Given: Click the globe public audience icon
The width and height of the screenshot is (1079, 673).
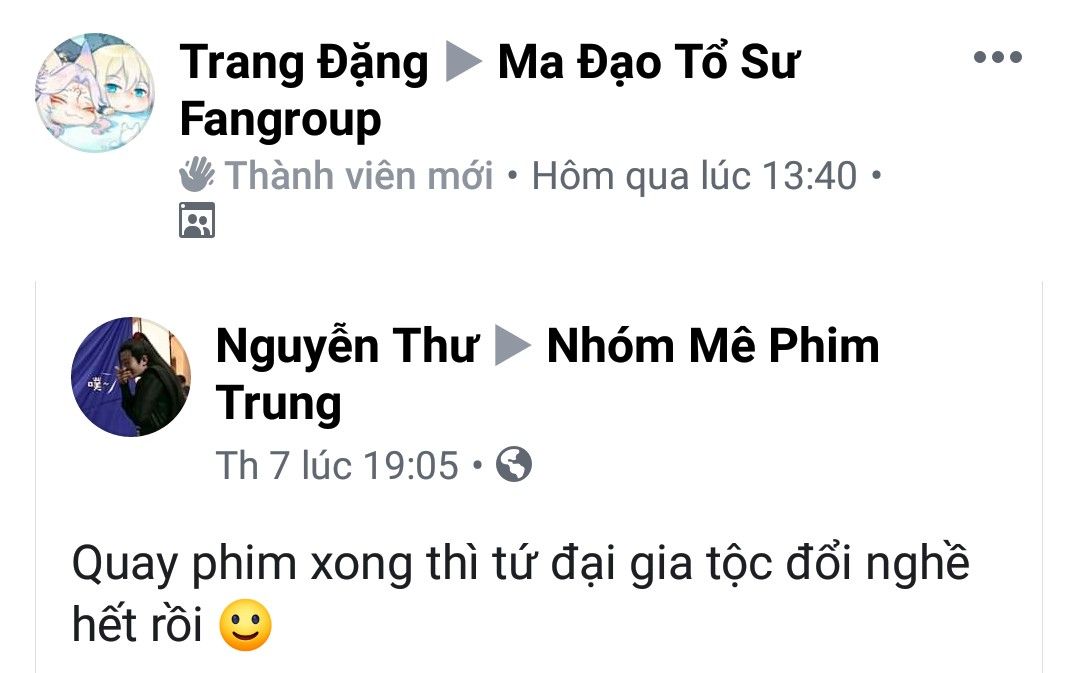Looking at the screenshot, I should coord(514,464).
